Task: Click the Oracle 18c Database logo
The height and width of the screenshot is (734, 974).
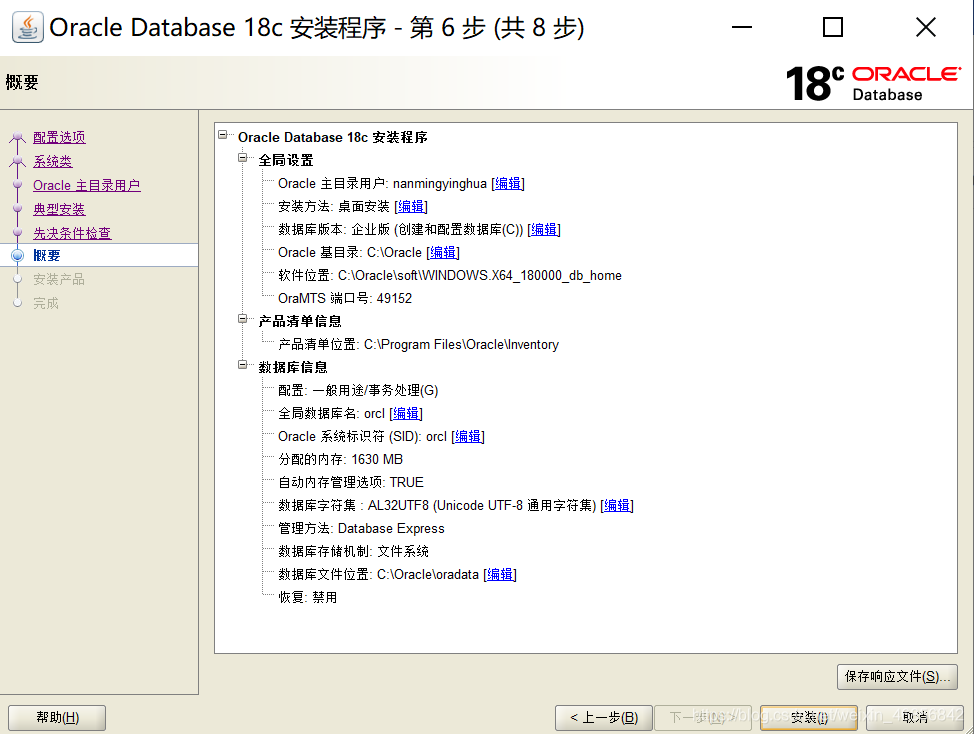Action: click(873, 83)
